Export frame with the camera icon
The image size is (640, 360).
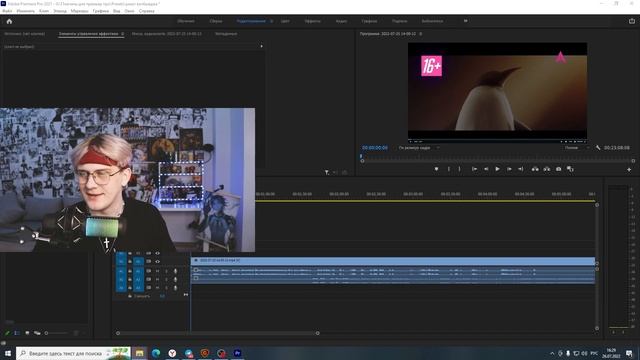(x=558, y=169)
